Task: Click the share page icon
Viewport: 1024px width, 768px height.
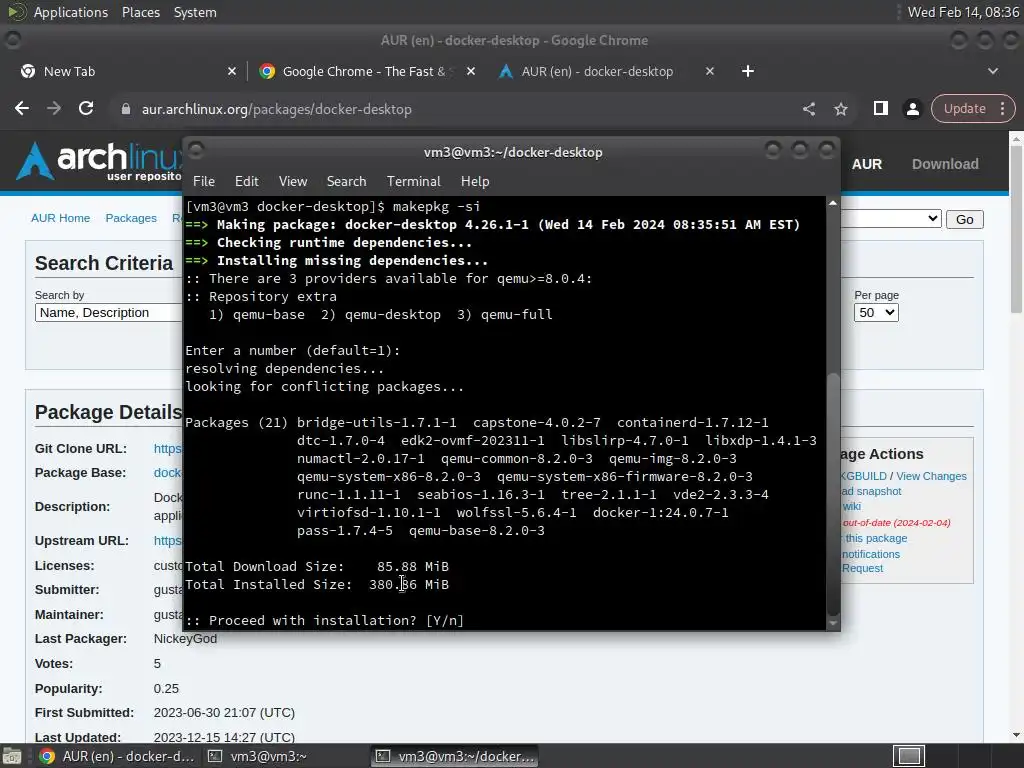Action: (x=808, y=109)
